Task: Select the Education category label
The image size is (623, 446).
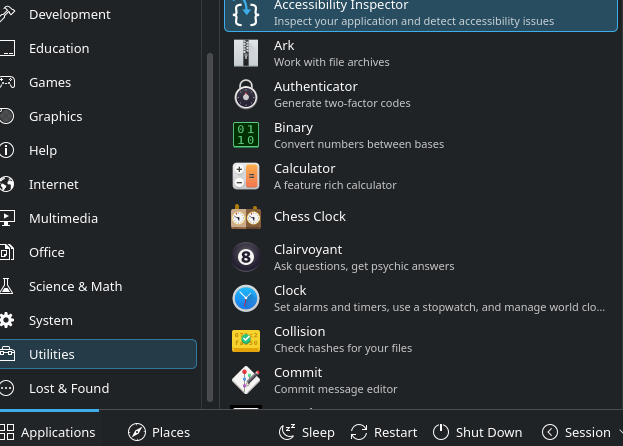Action: [x=59, y=48]
